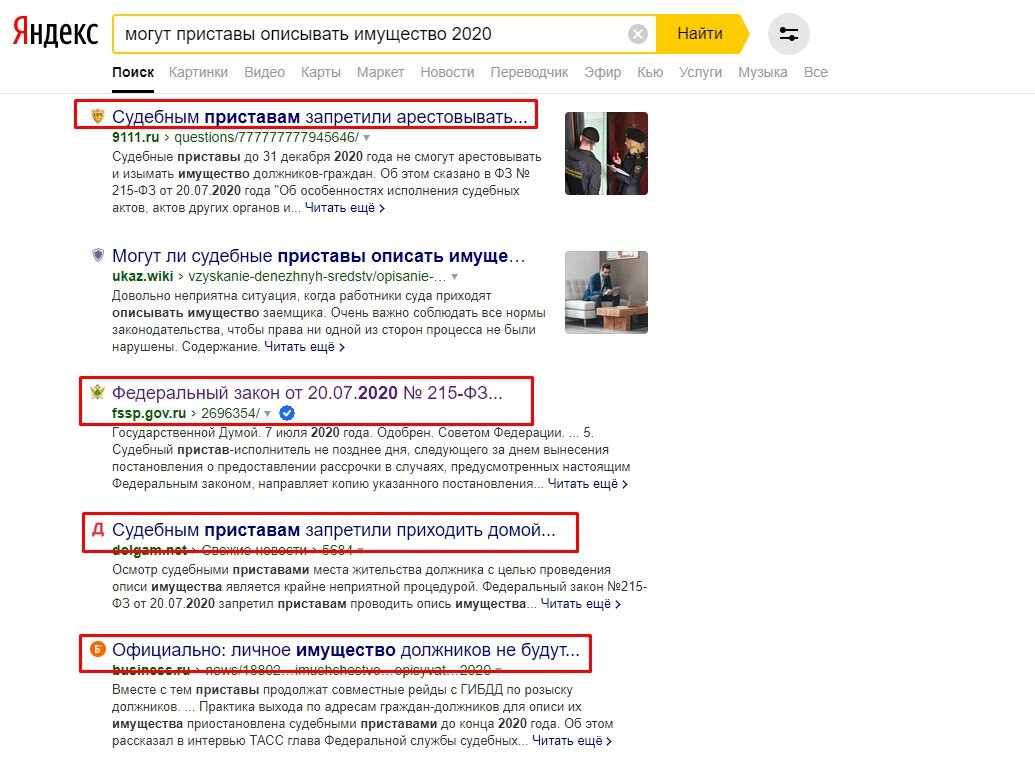Click the ukaz.wiki domain link
This screenshot has width=1035, height=777.
coord(143,276)
